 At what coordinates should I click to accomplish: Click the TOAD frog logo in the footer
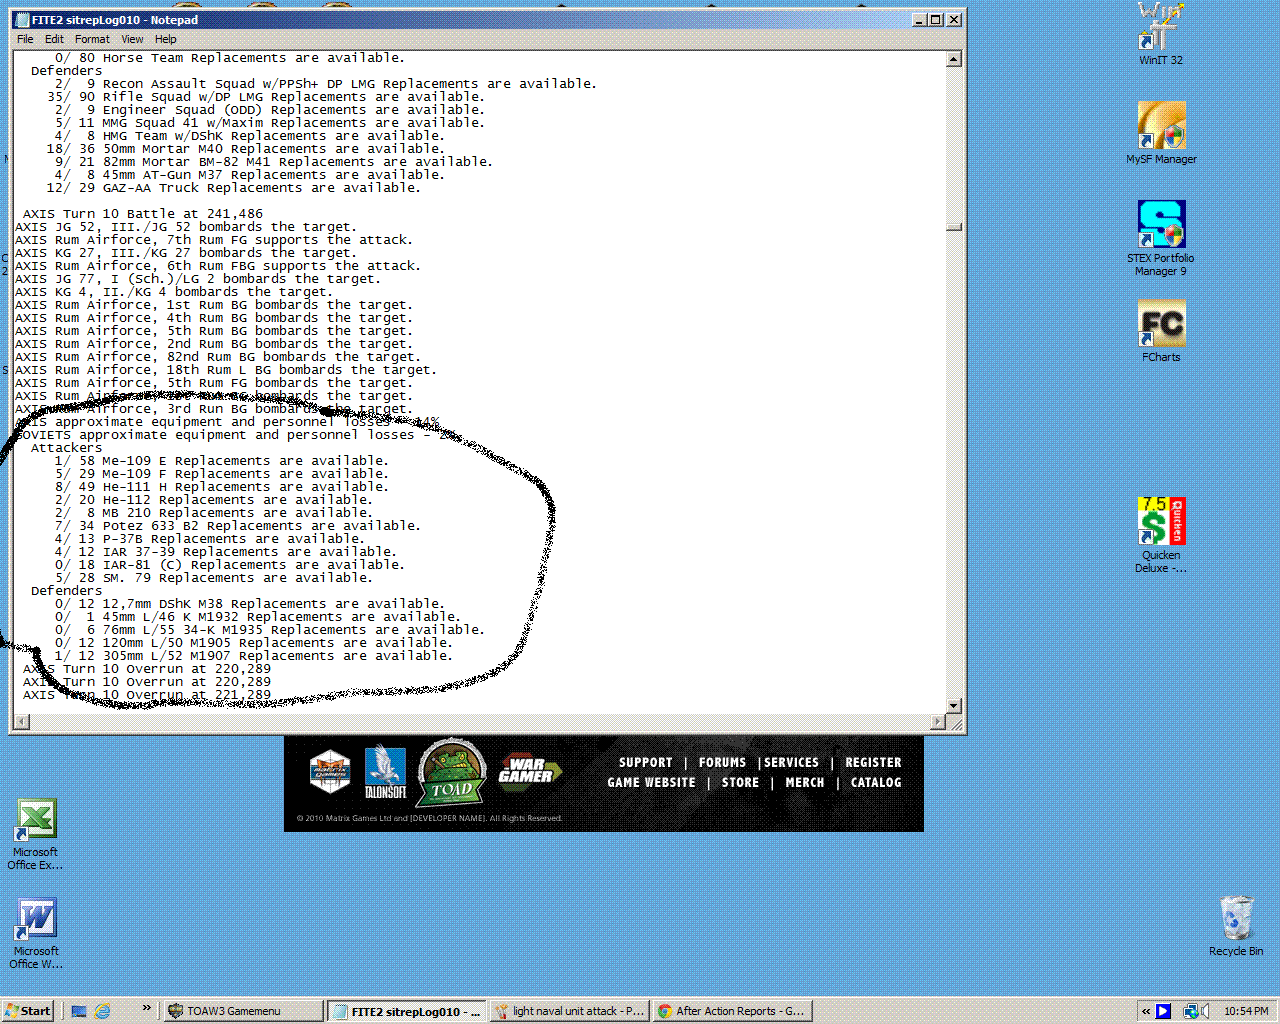(452, 772)
